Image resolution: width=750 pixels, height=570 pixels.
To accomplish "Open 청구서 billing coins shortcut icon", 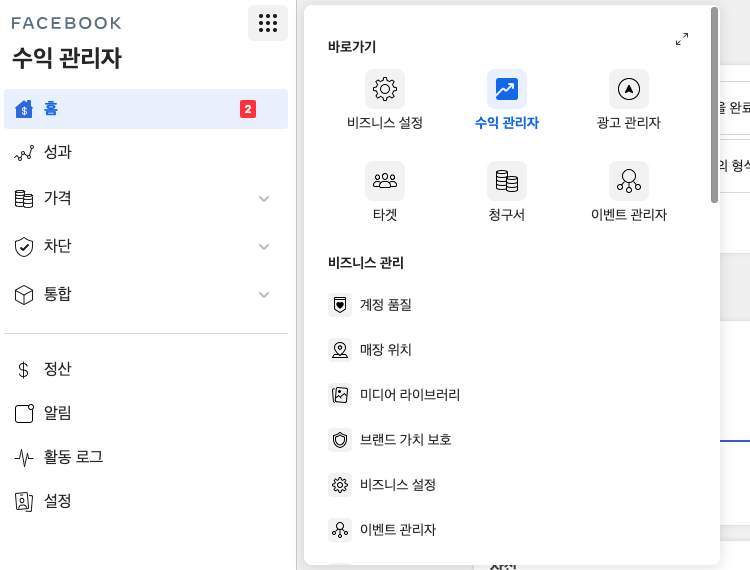I will (x=507, y=181).
